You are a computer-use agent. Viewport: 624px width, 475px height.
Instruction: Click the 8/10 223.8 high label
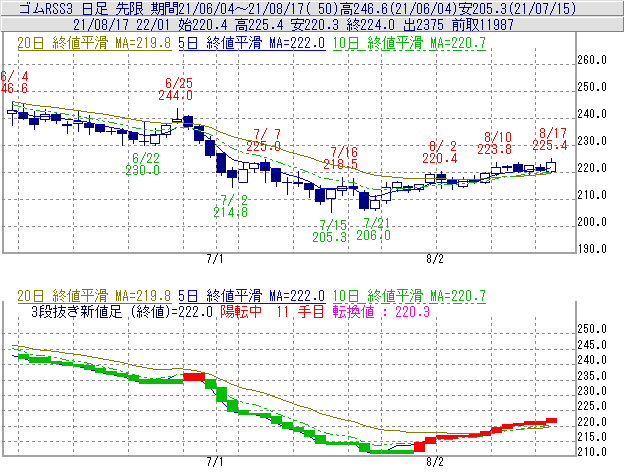pos(495,143)
